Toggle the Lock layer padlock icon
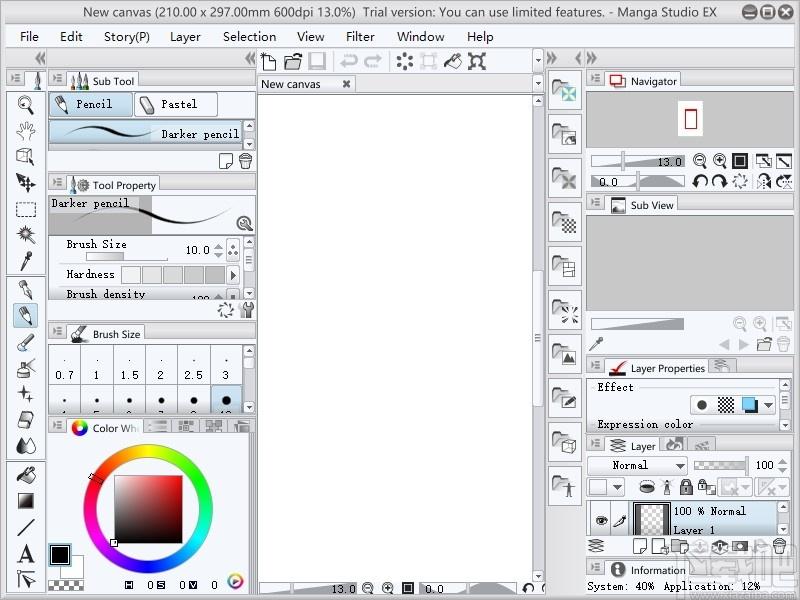Viewport: 800px width, 600px height. click(686, 487)
